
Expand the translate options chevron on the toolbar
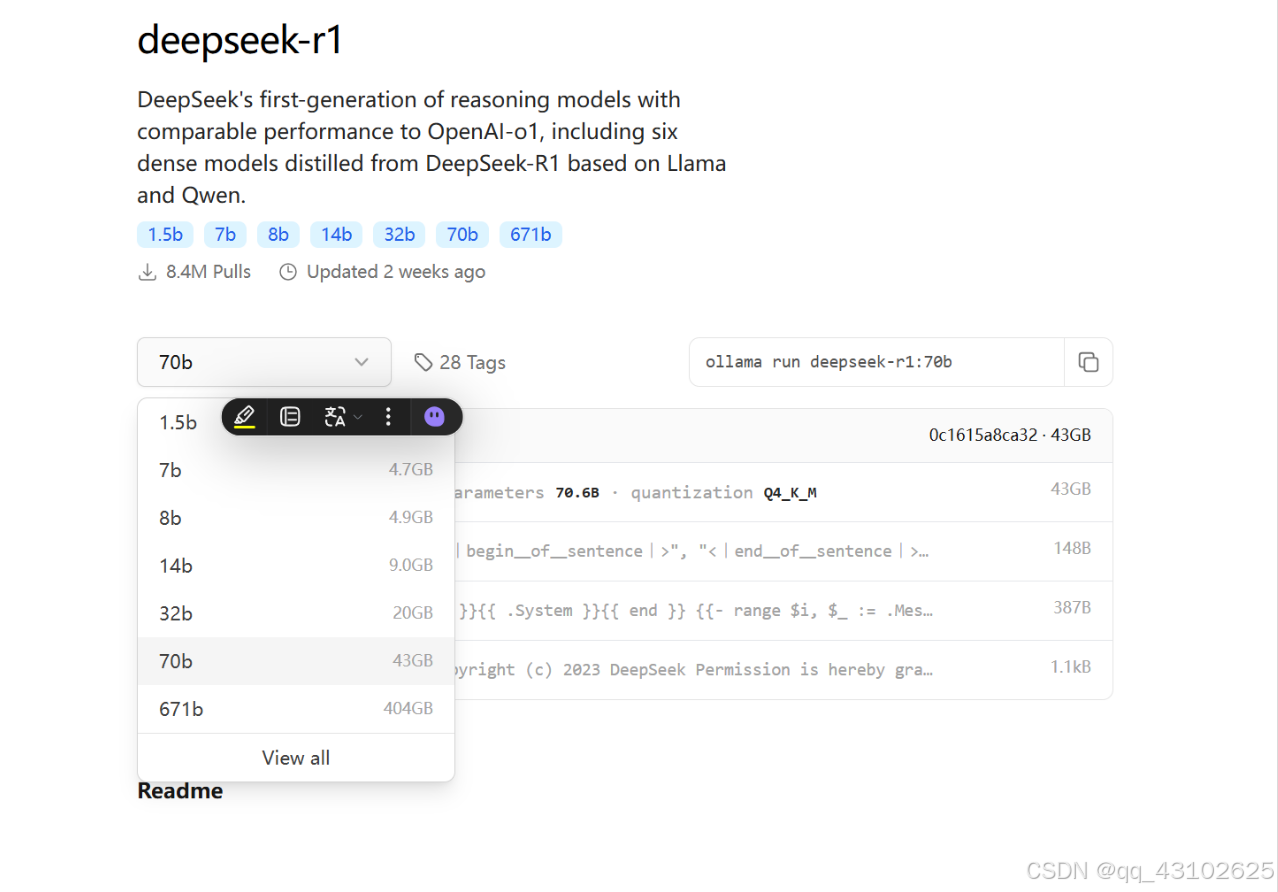click(358, 417)
